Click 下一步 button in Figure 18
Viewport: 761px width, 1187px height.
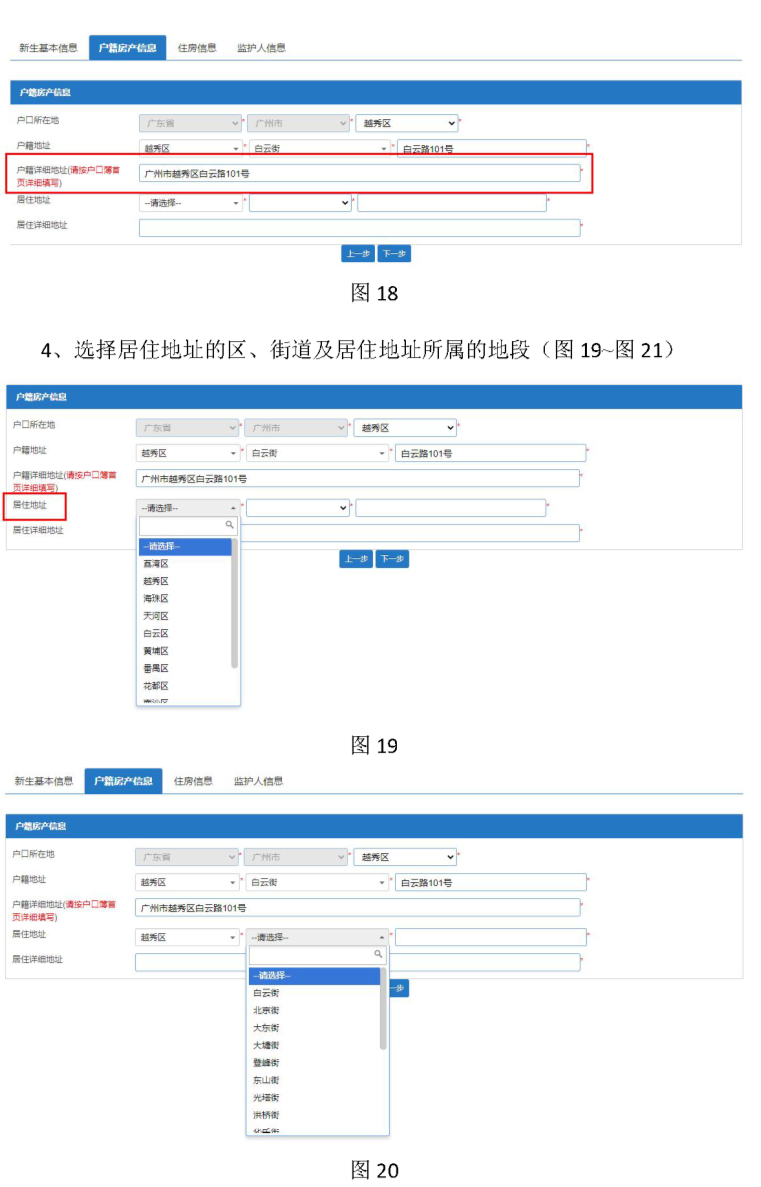pyautogui.click(x=394, y=254)
